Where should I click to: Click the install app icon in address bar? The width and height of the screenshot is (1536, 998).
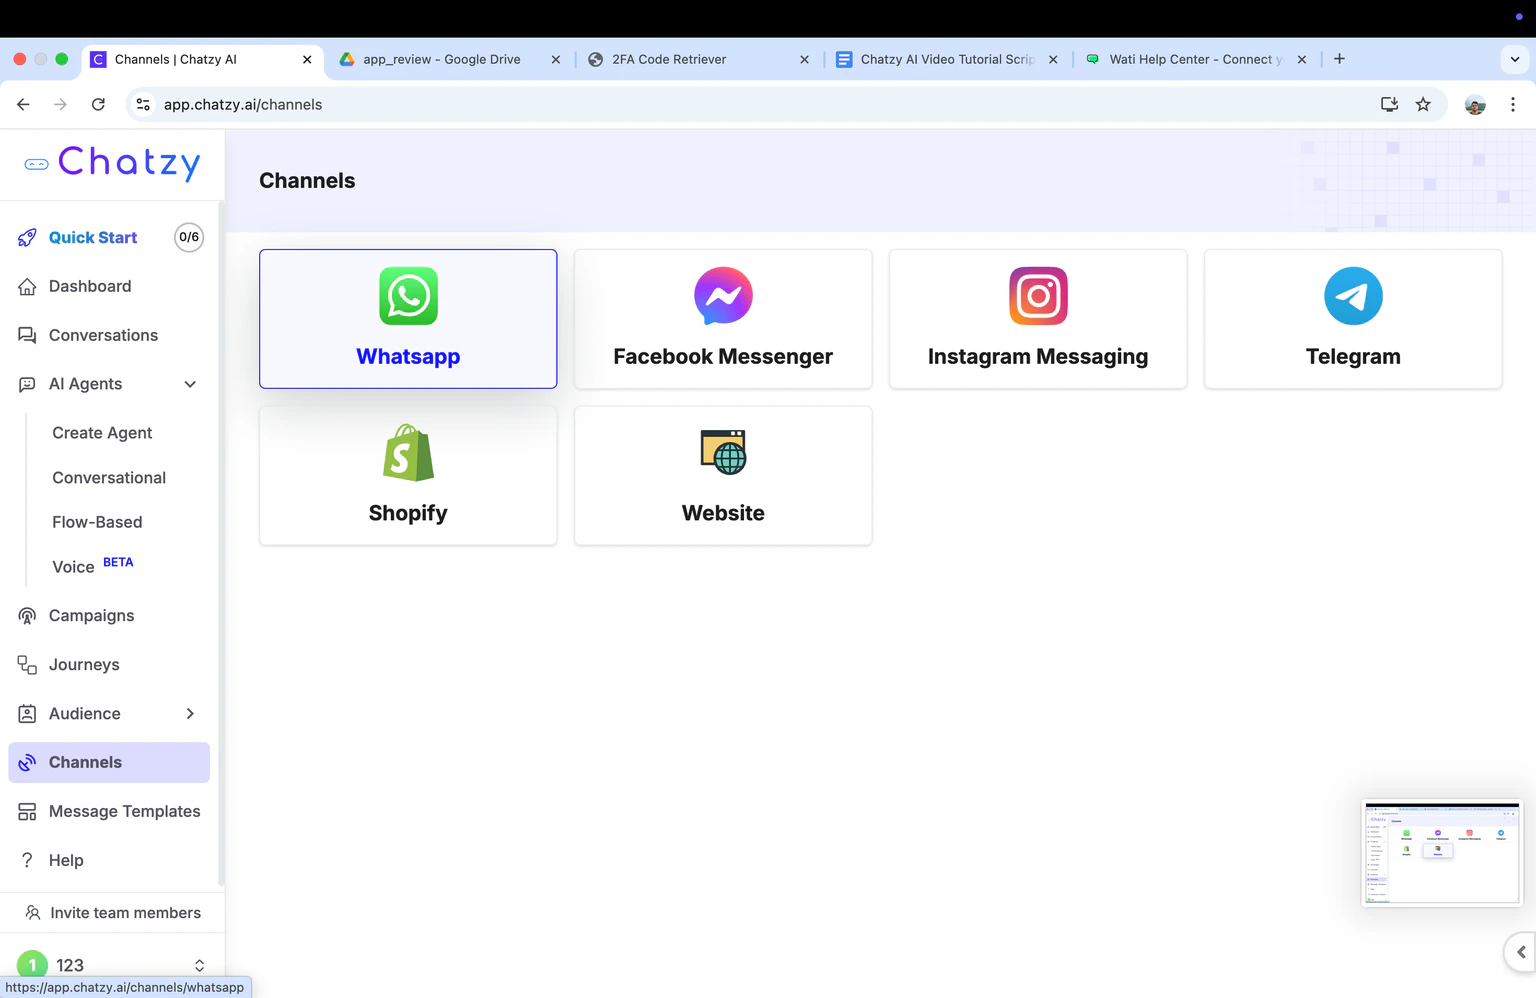click(x=1389, y=104)
